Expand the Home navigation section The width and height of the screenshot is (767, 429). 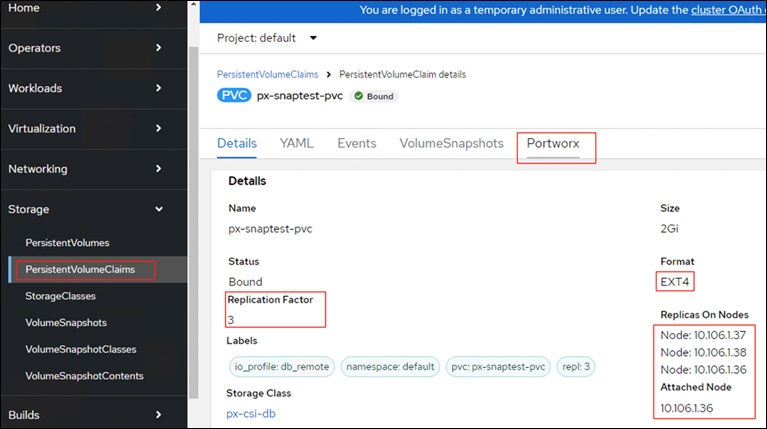coord(93,8)
